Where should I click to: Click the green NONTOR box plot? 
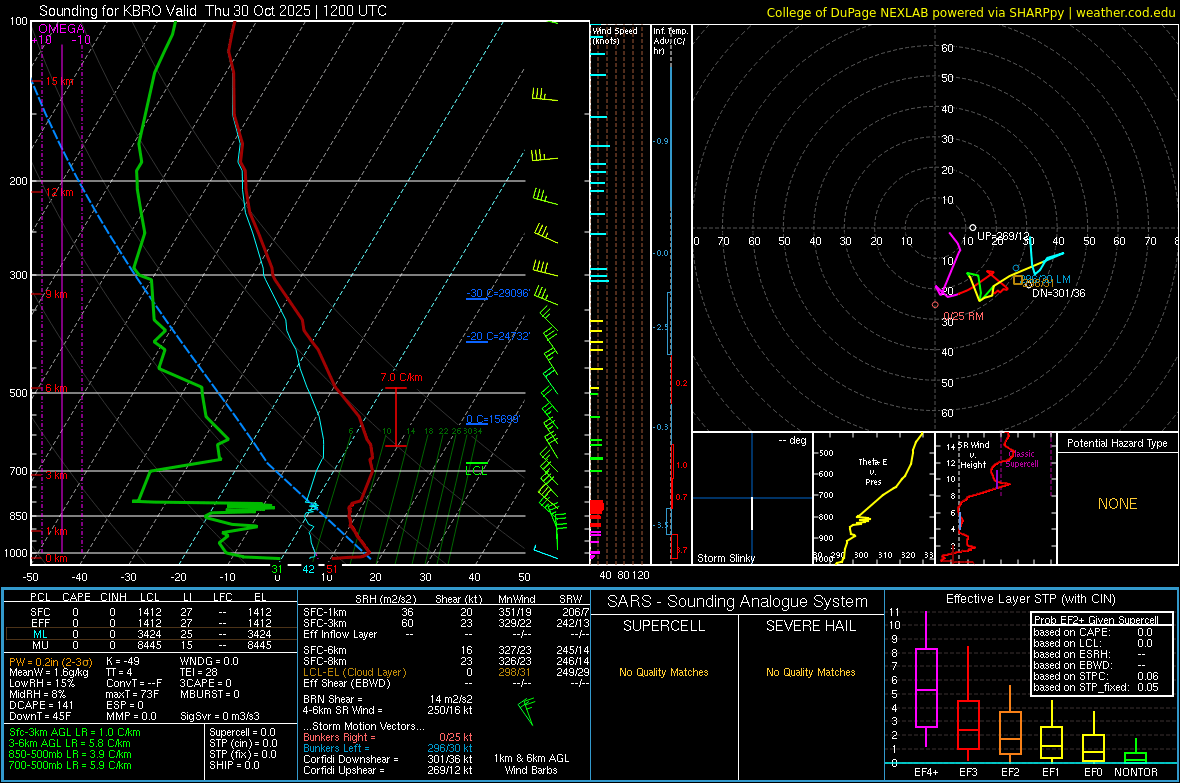[1135, 757]
